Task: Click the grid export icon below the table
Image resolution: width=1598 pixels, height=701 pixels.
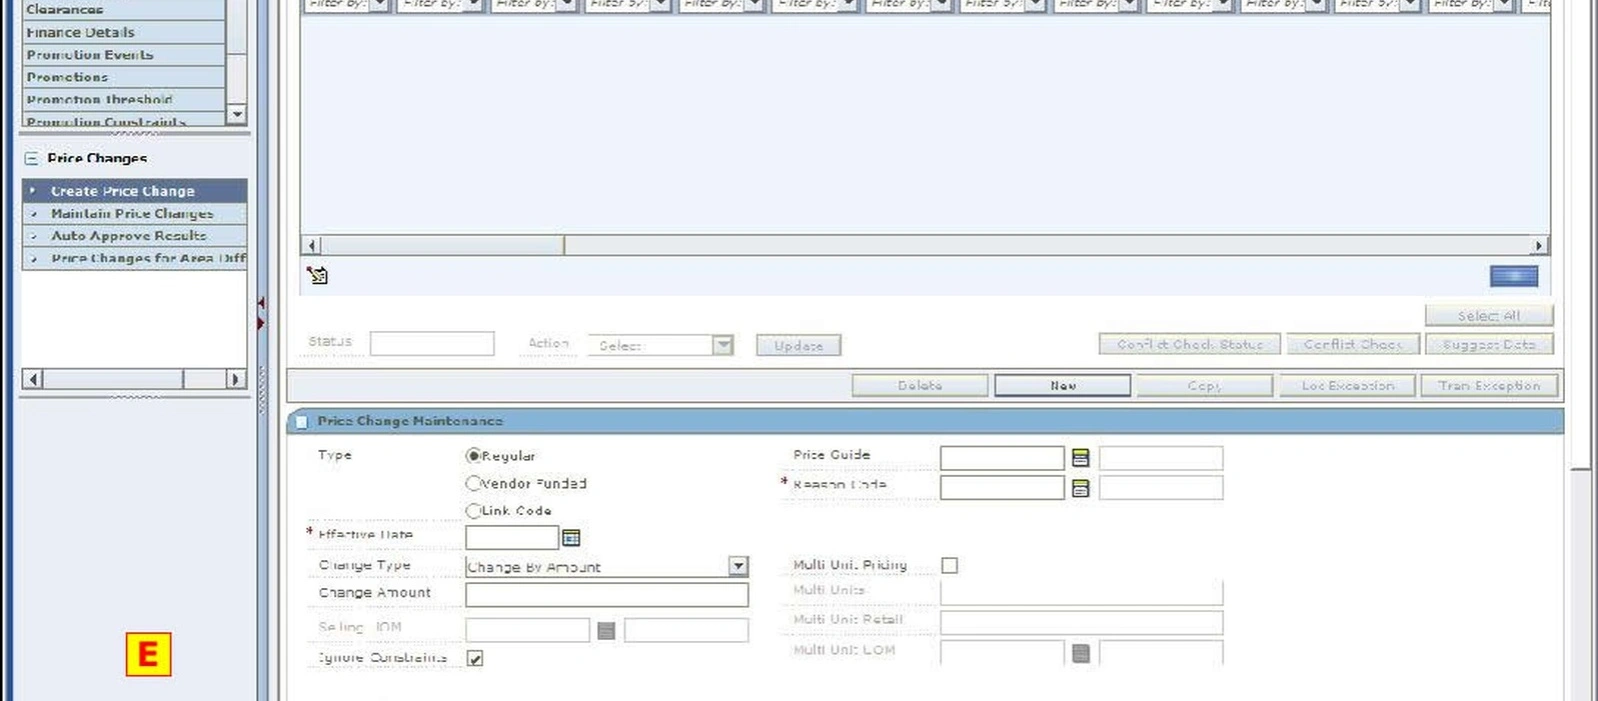Action: (317, 275)
